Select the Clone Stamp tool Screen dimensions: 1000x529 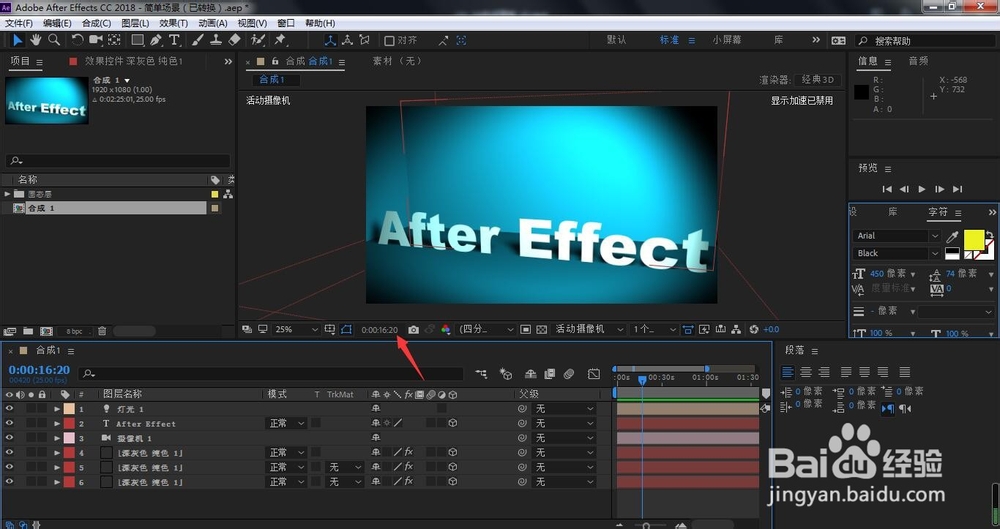point(216,40)
